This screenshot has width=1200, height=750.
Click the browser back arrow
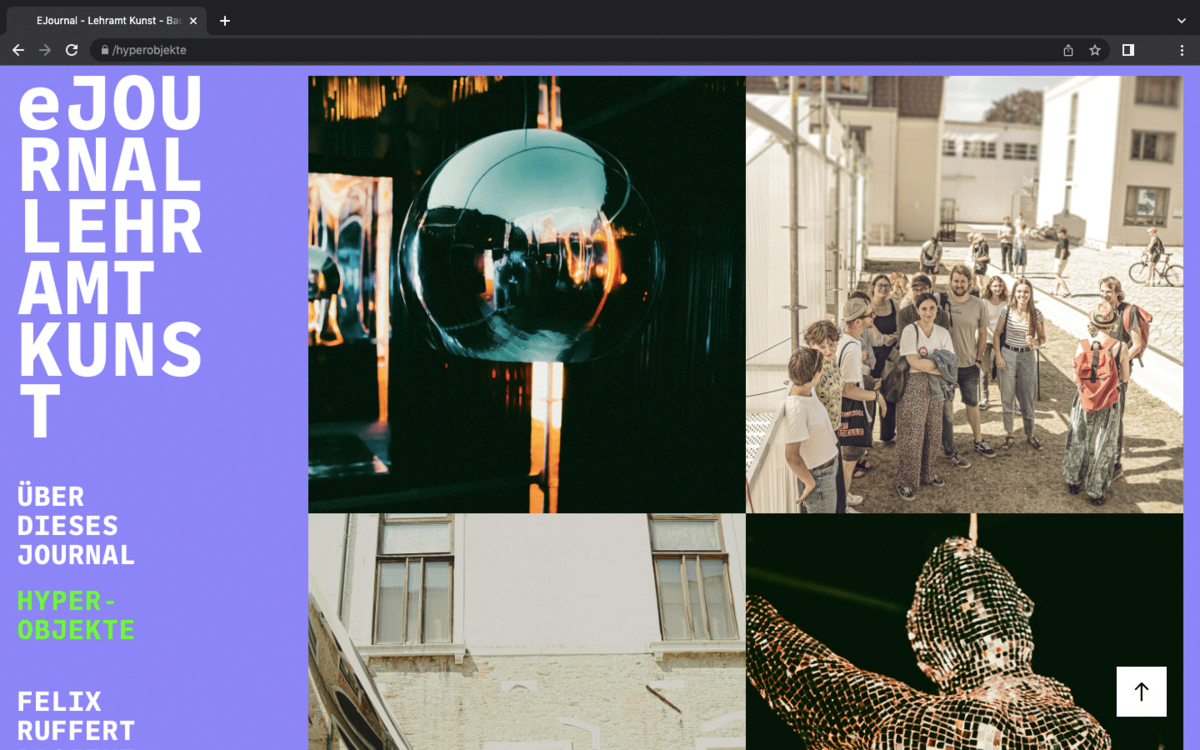pos(18,50)
